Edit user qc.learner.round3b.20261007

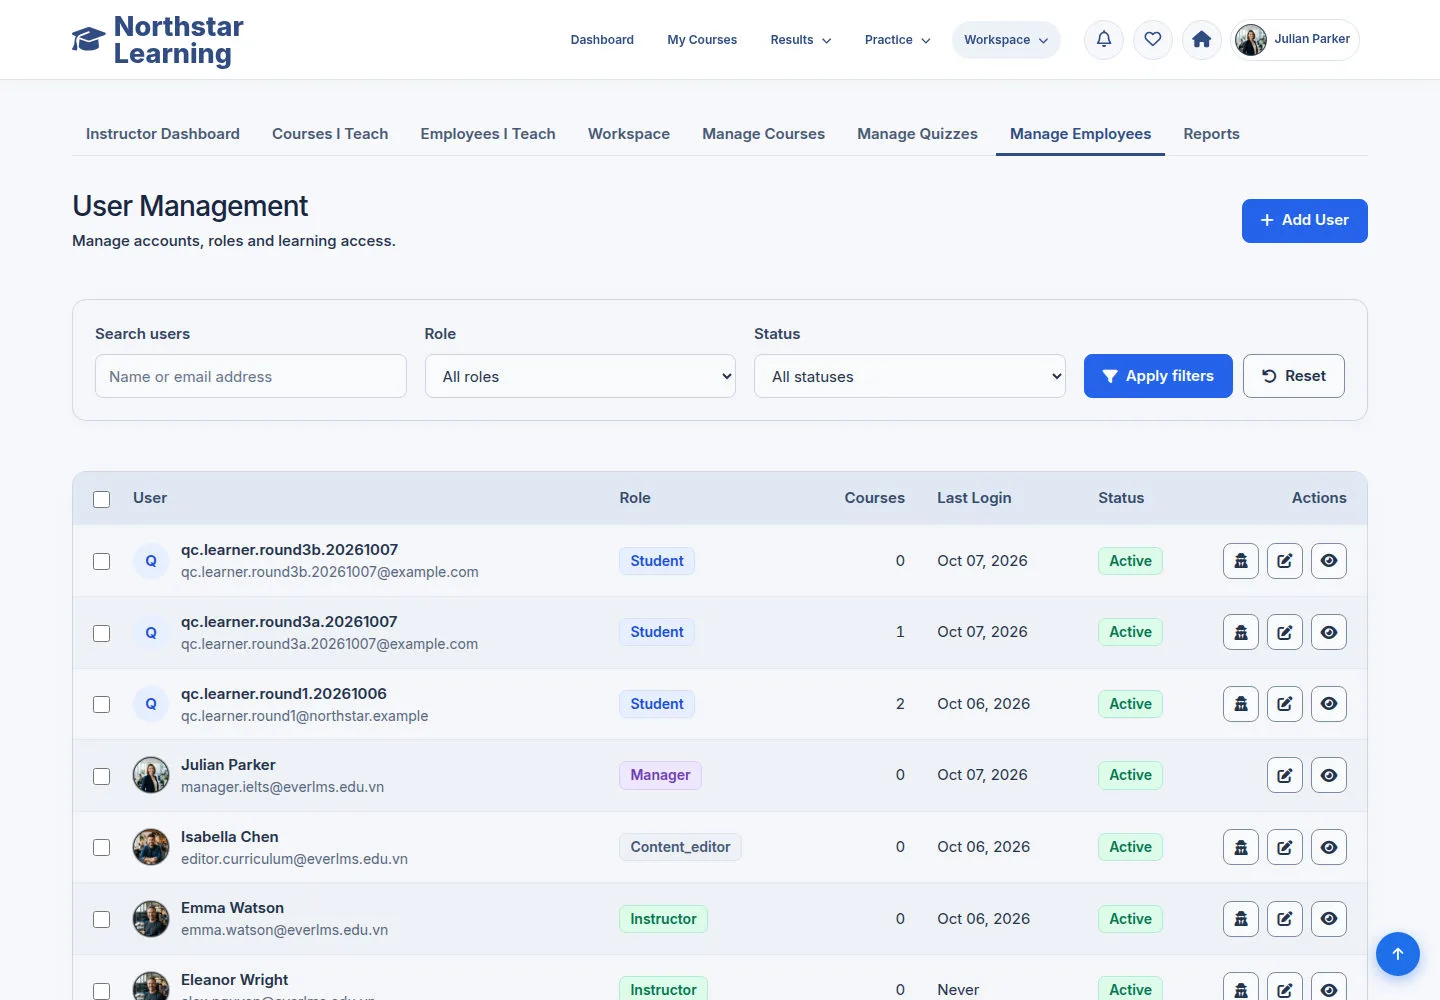point(1285,561)
